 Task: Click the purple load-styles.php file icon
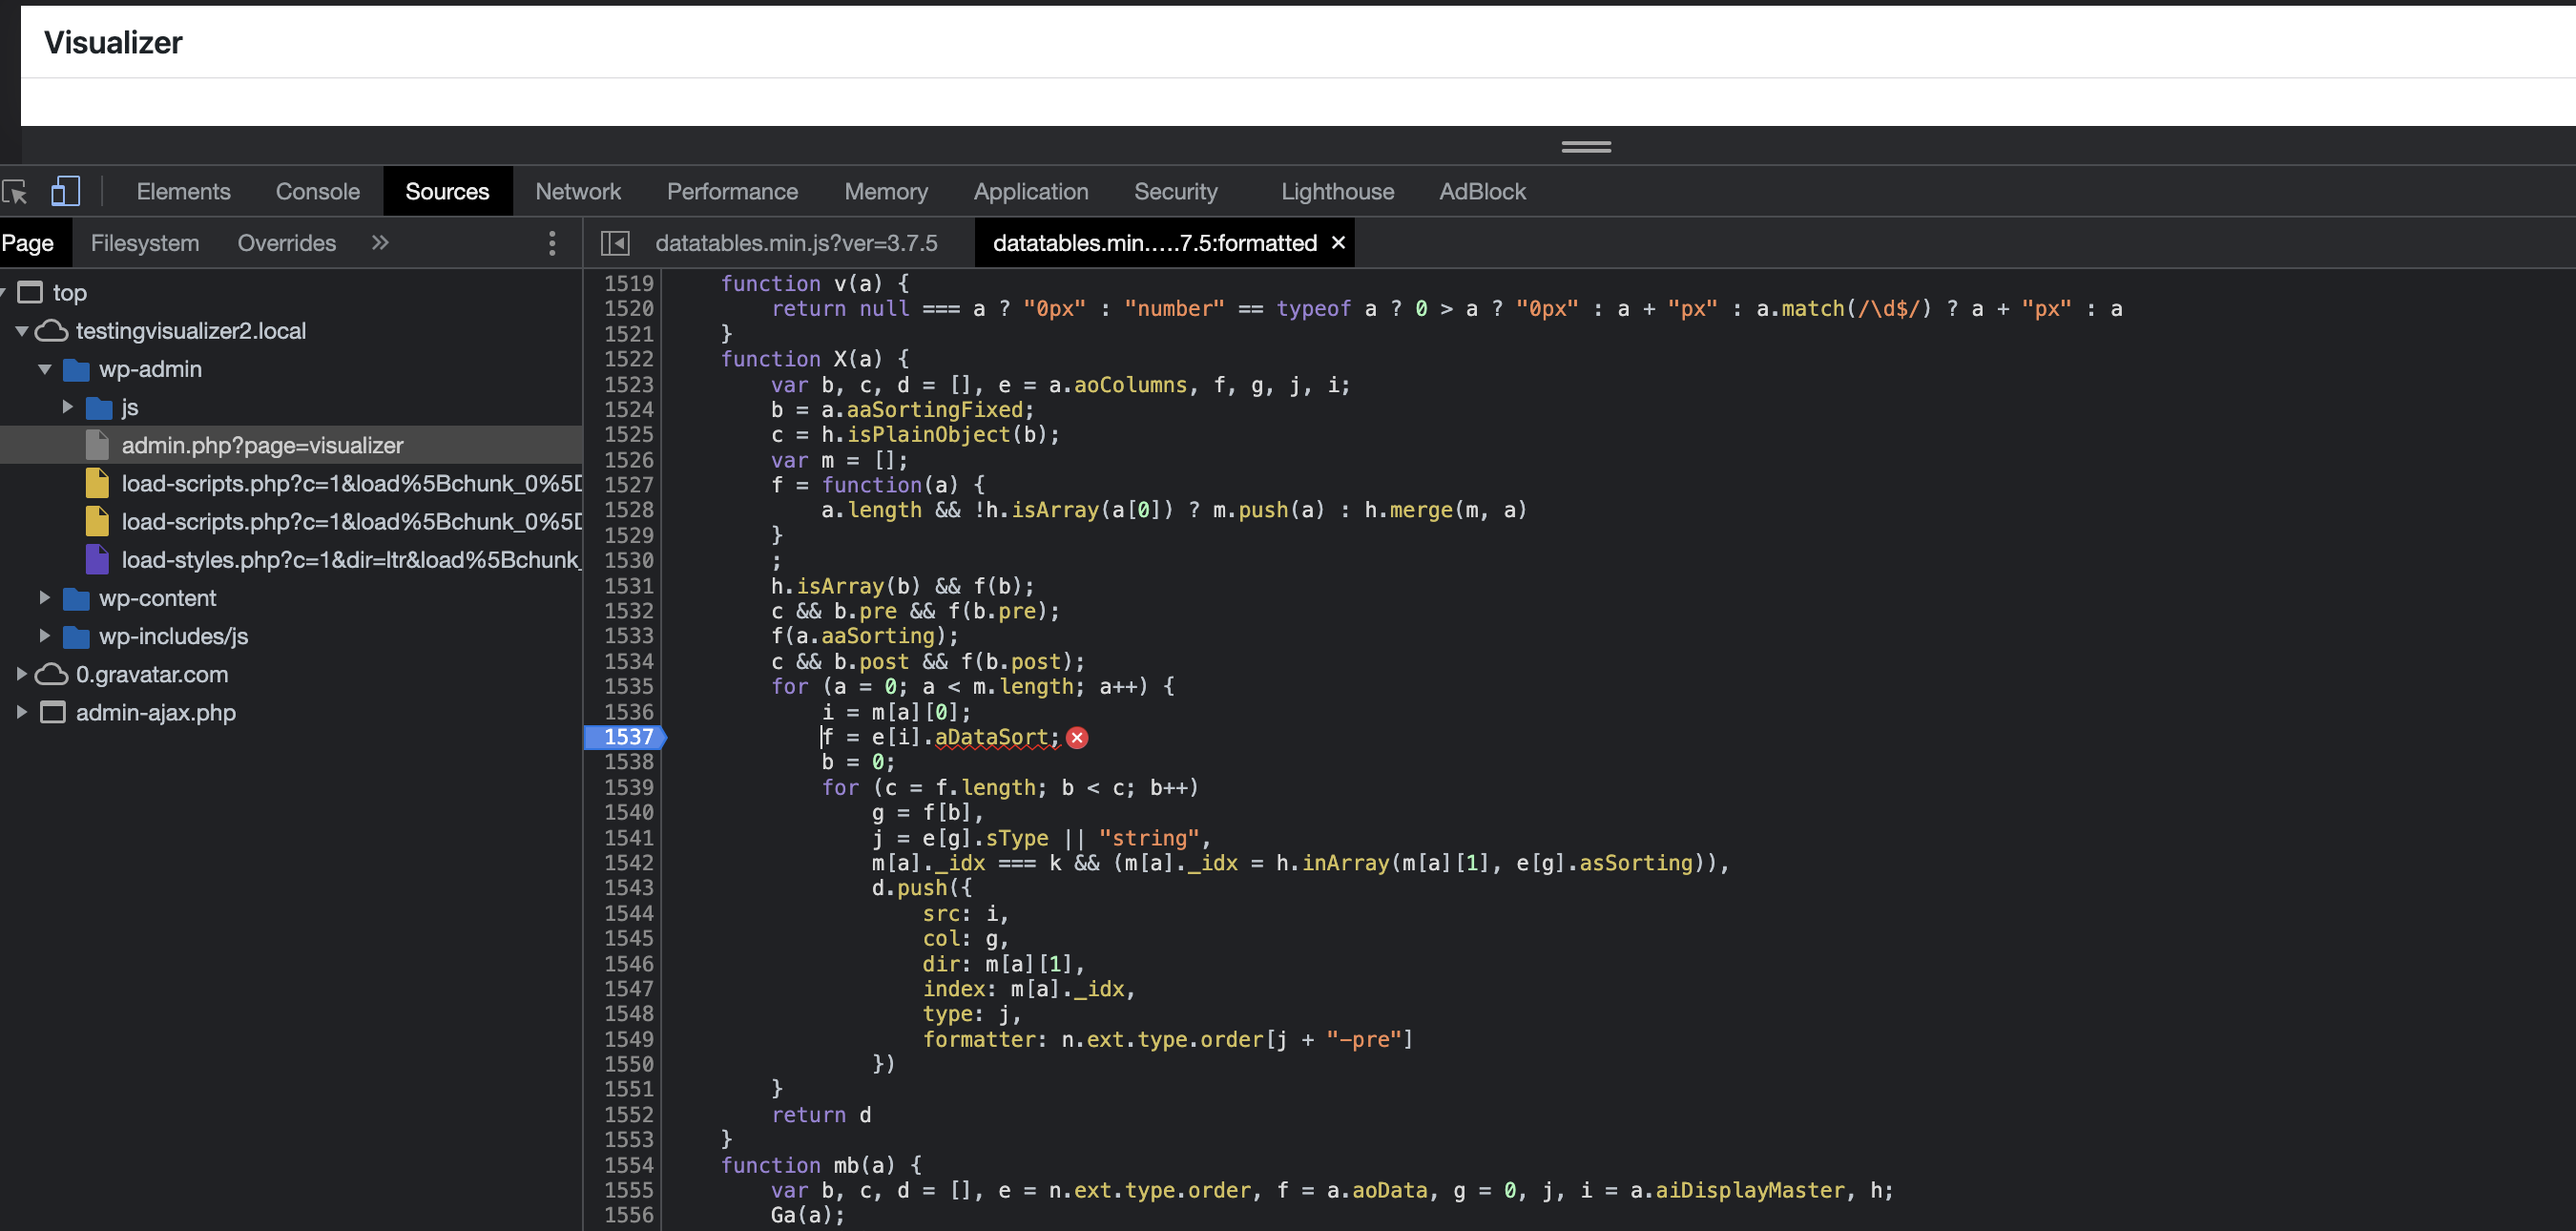point(96,560)
